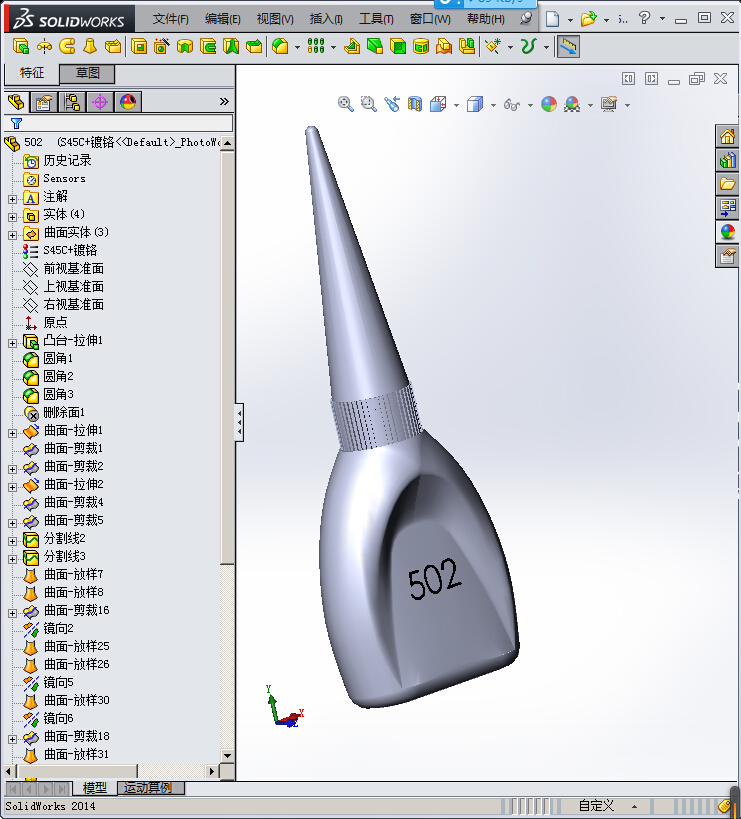Show more manager tabs chevron
Viewport: 741px width, 819px height.
tap(224, 101)
